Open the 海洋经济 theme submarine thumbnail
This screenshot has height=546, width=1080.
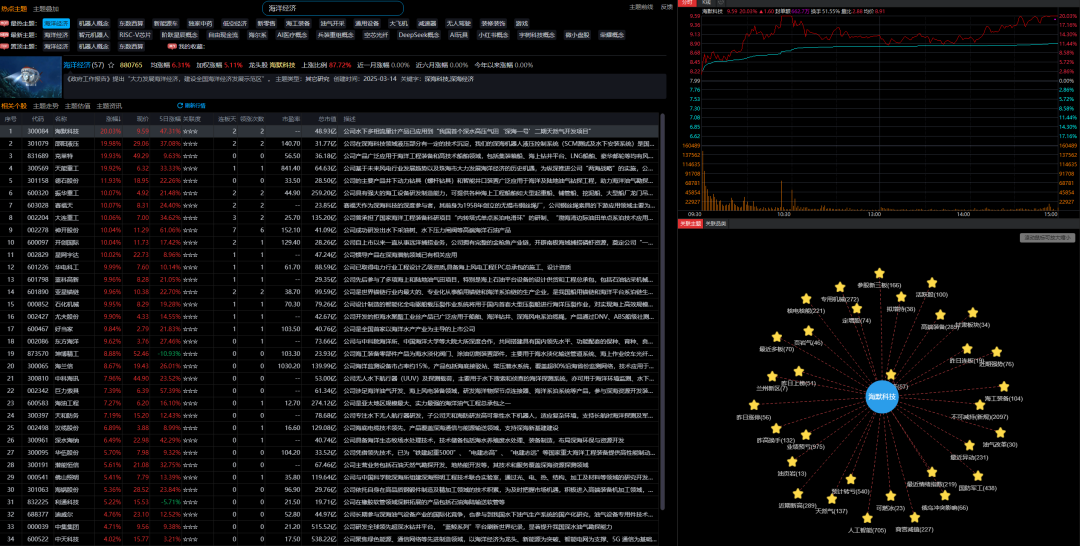coord(30,78)
